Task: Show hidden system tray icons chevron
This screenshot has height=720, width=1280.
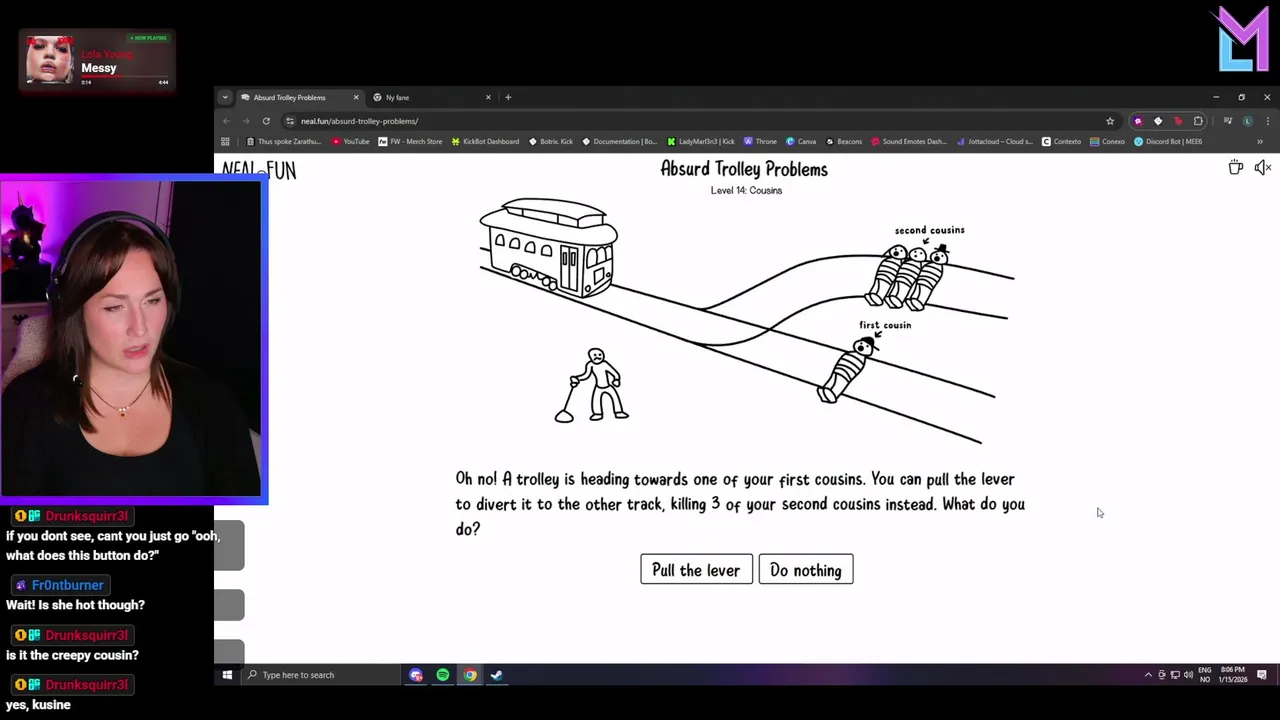Action: point(1148,675)
